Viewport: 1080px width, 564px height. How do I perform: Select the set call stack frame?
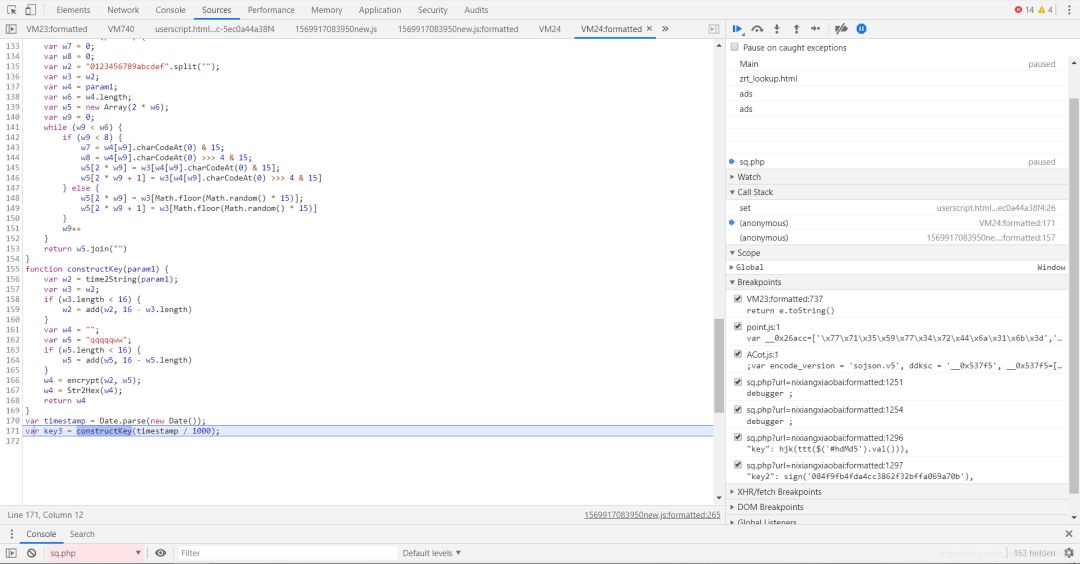(x=745, y=208)
